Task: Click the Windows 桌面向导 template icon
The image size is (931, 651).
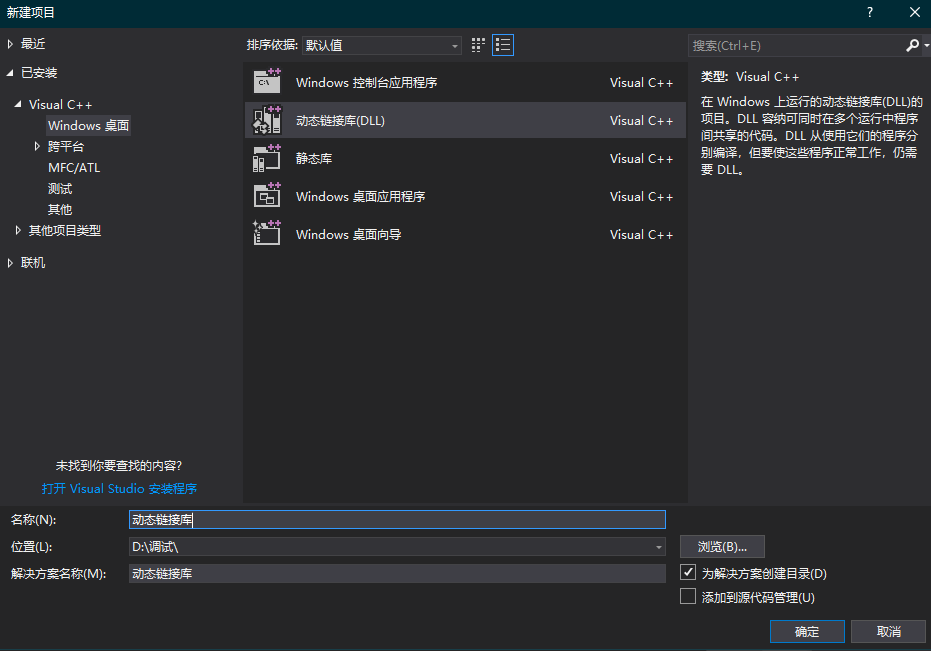Action: (267, 234)
